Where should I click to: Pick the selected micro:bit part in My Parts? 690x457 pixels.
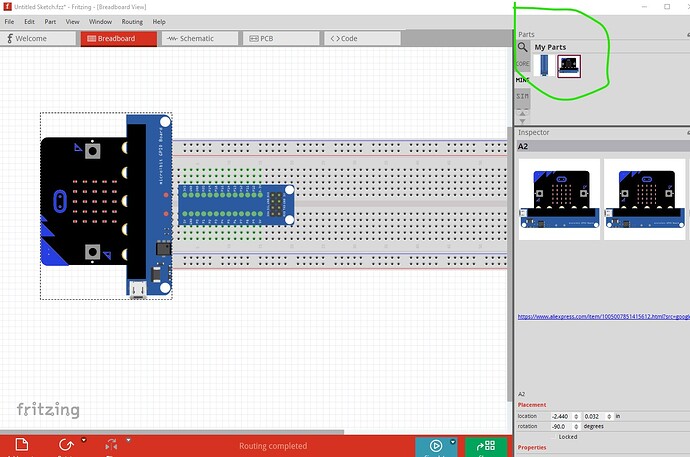569,66
